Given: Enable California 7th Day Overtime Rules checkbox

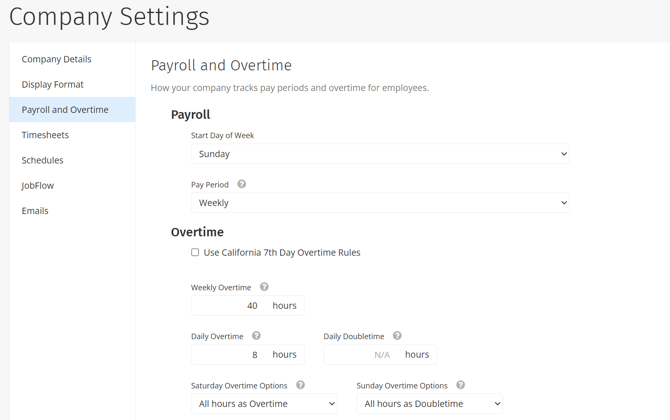Looking at the screenshot, I should (x=195, y=253).
